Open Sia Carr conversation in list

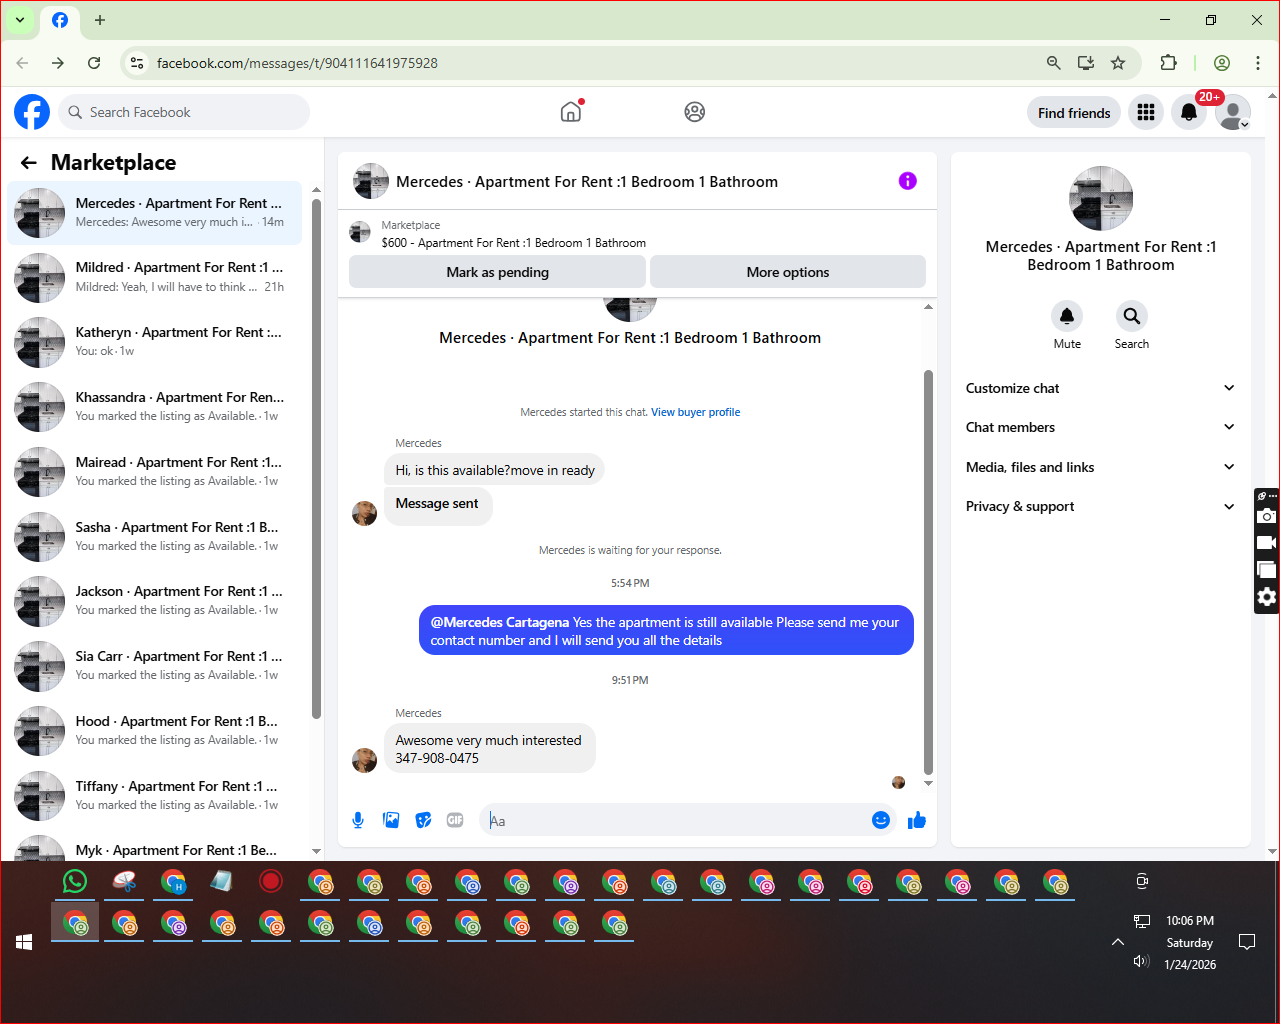tap(155, 666)
